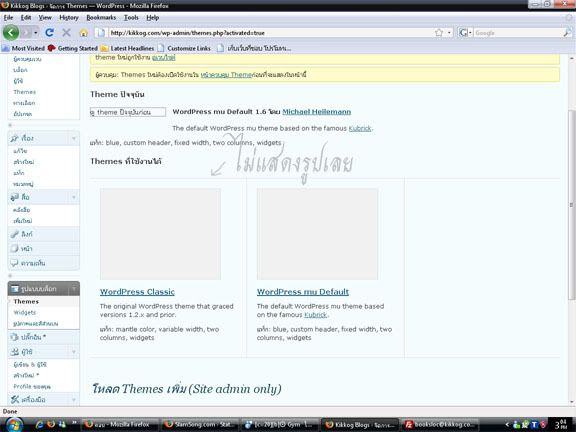This screenshot has height=432, width=576.
Task: Open the Google search engine dropdown
Action: (465, 33)
